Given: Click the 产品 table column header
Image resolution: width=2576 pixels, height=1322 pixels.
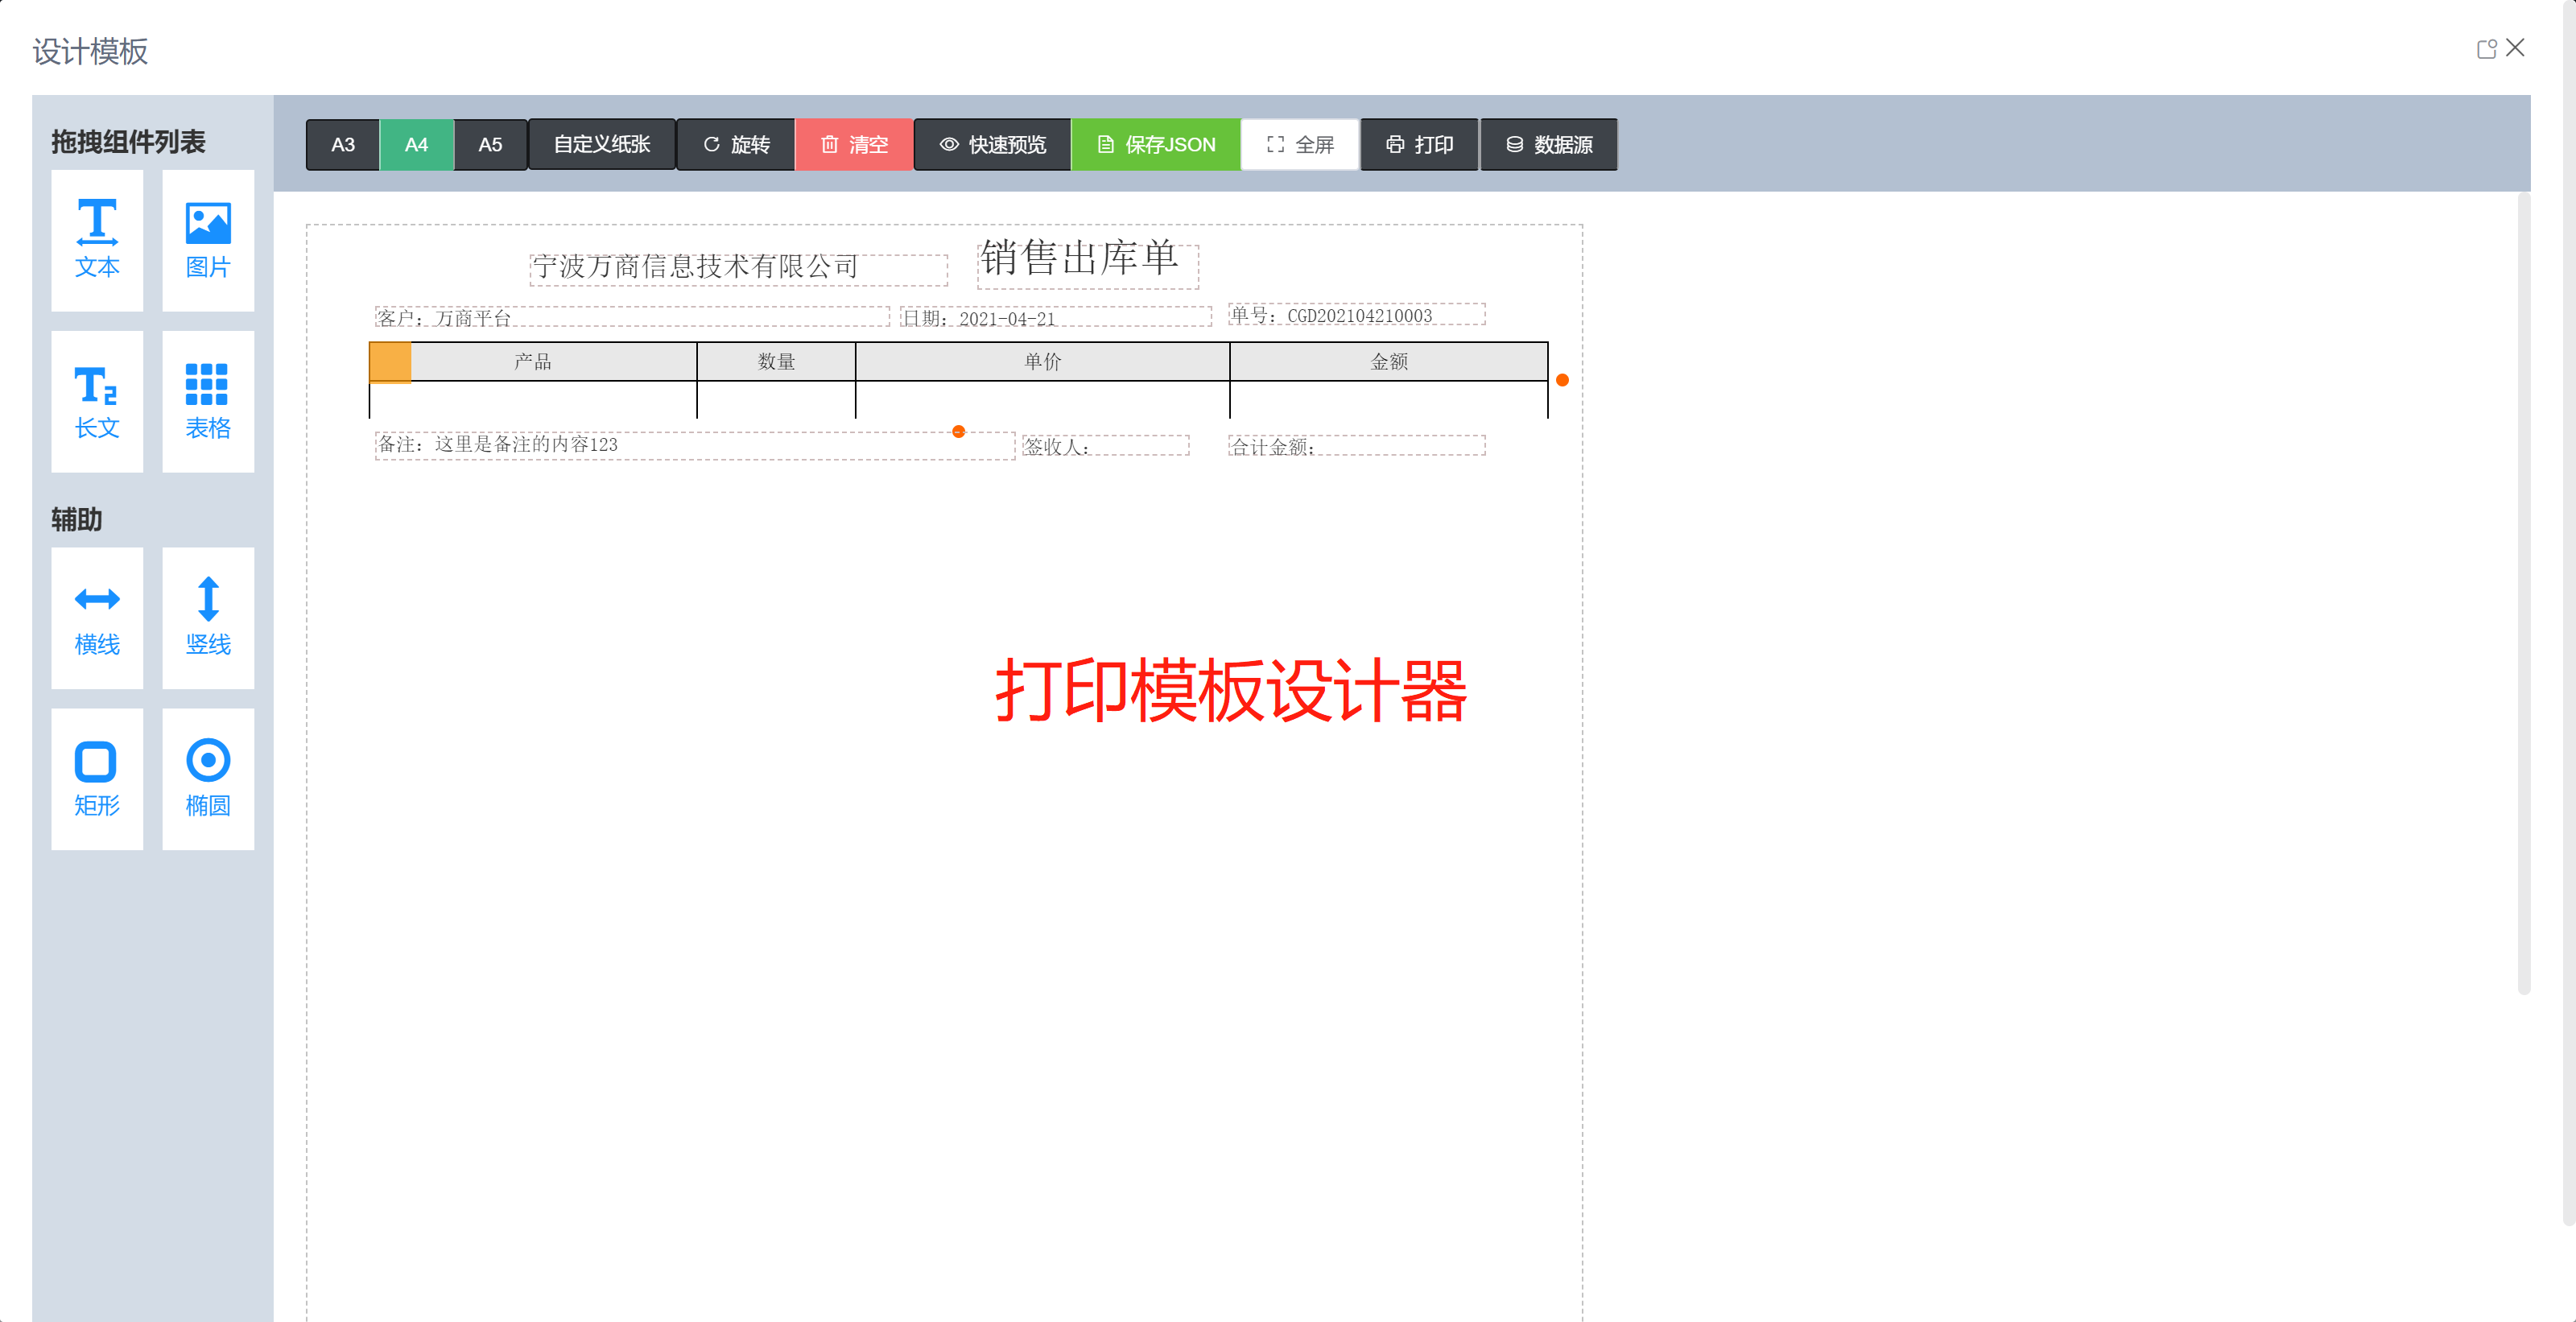Looking at the screenshot, I should click(x=533, y=361).
